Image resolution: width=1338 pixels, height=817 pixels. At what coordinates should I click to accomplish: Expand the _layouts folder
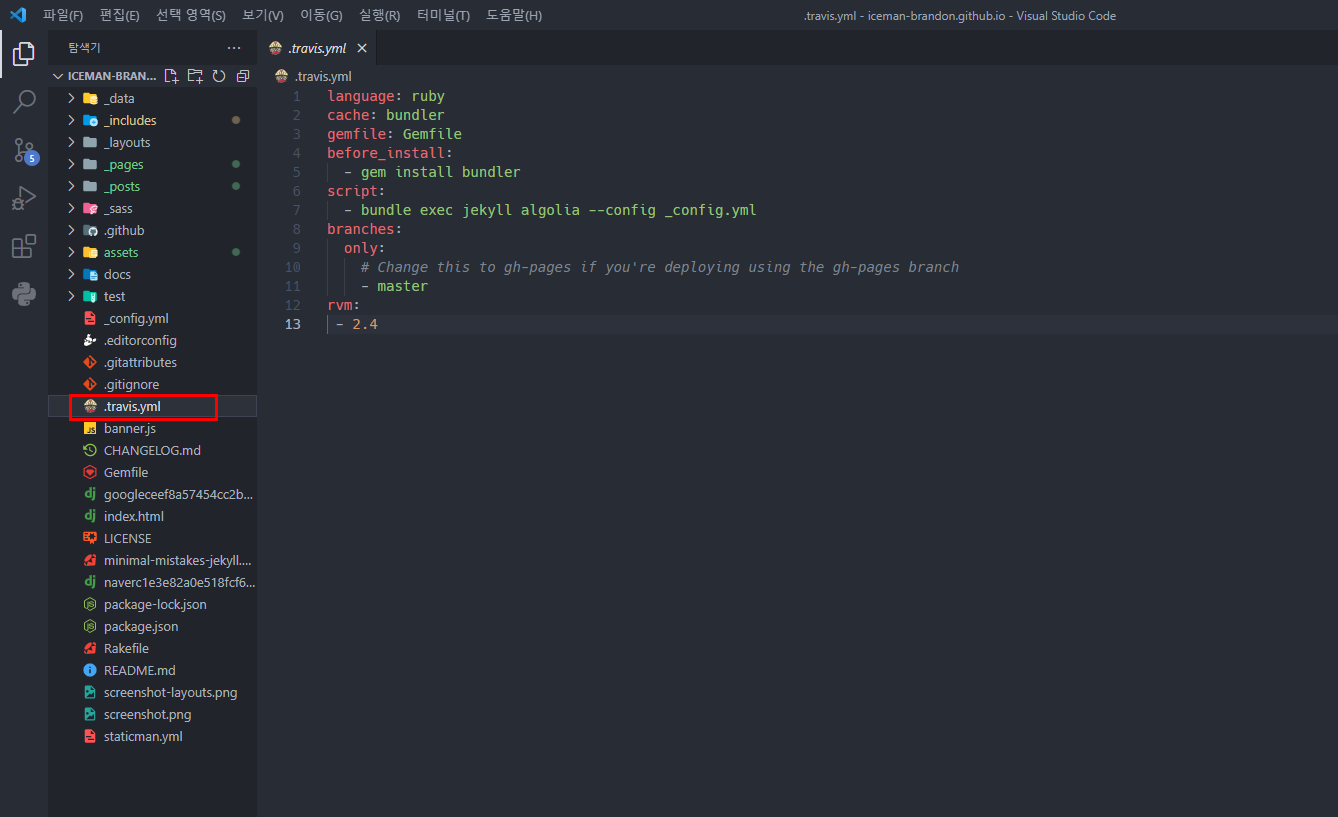71,142
